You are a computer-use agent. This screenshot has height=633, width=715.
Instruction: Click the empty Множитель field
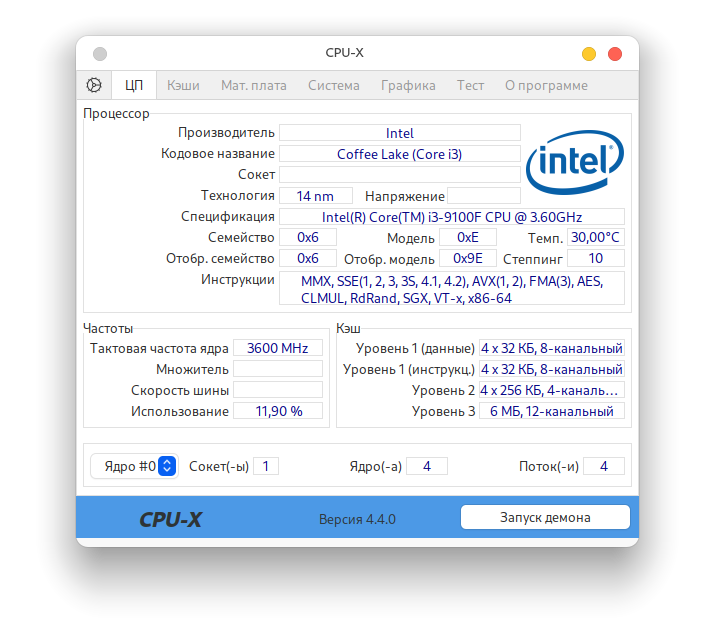[278, 369]
